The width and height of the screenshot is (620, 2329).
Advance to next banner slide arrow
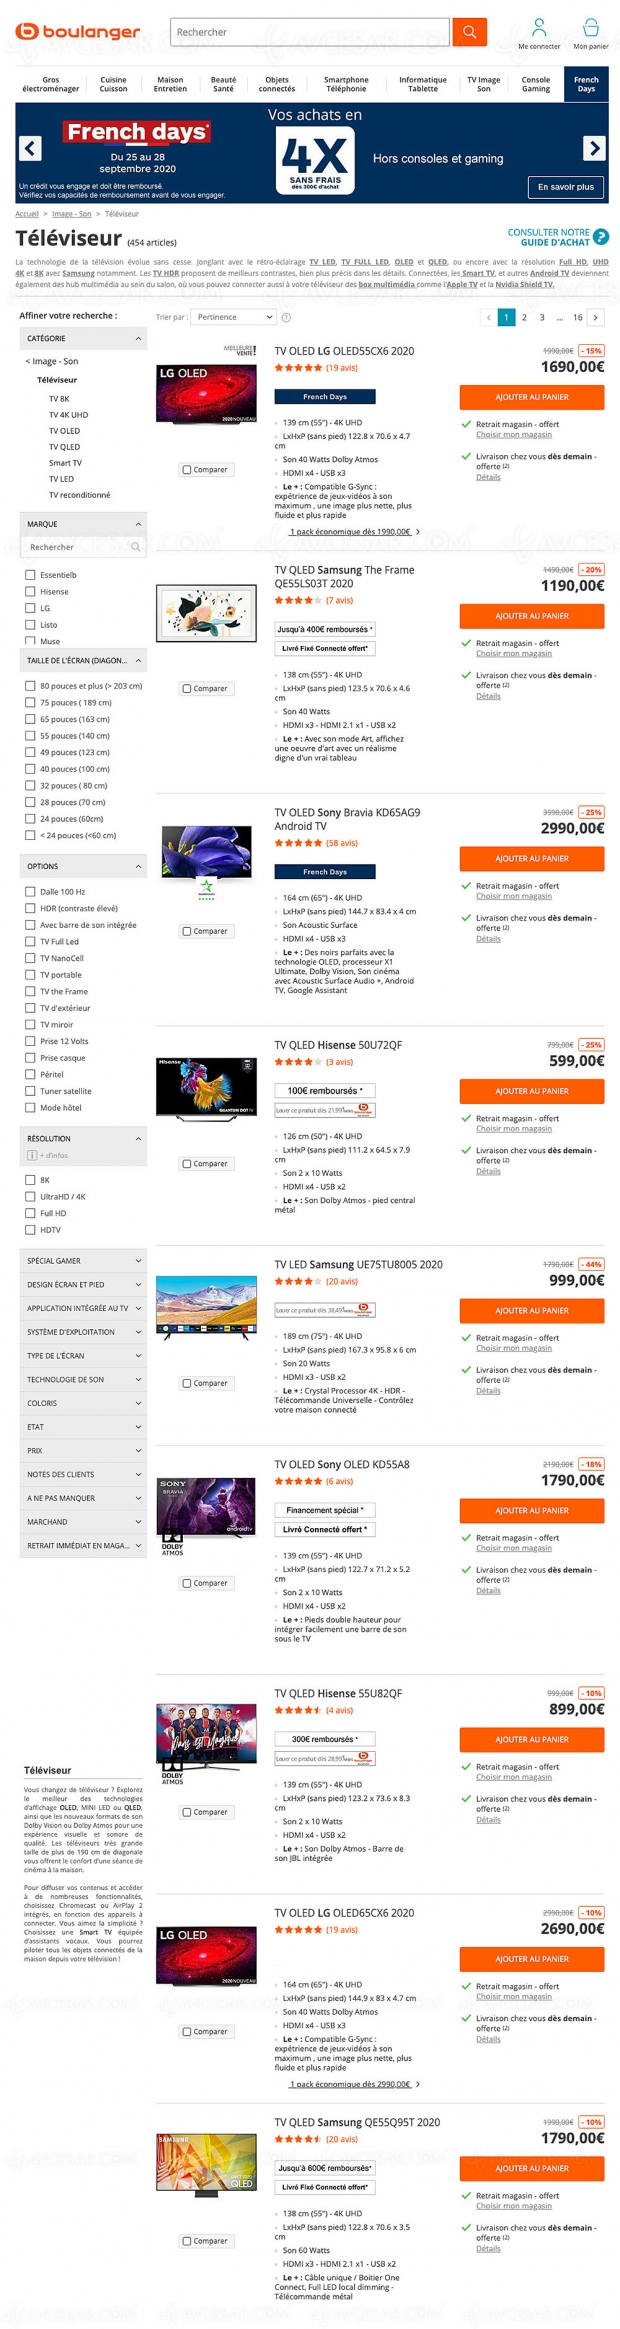coord(594,148)
